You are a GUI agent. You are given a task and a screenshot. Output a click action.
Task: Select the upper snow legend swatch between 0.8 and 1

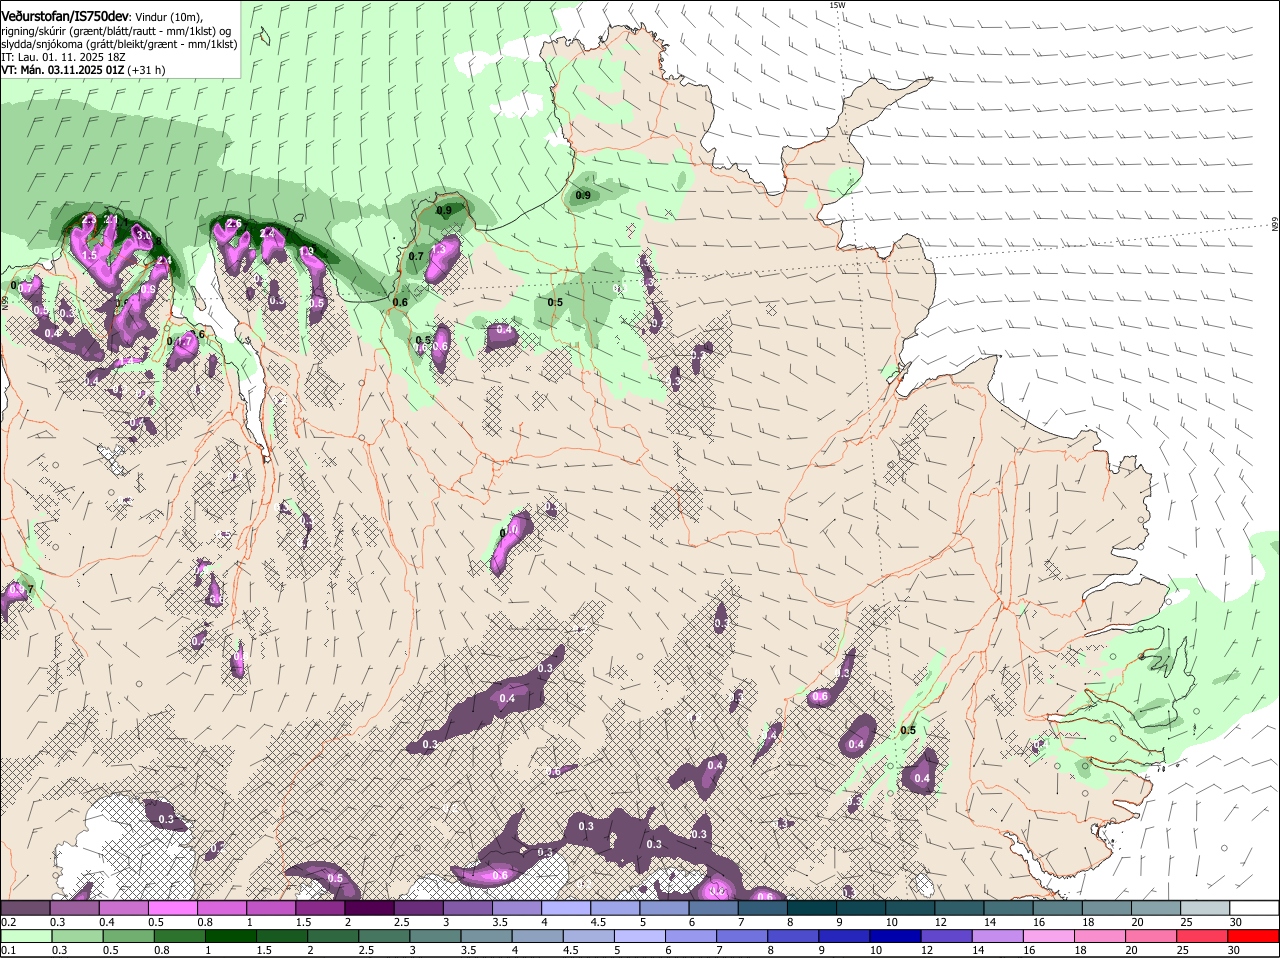(221, 907)
